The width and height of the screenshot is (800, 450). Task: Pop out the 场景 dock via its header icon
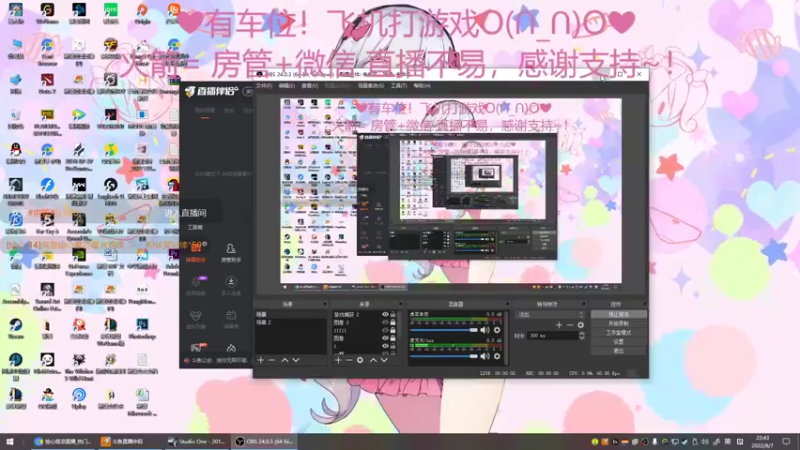[x=324, y=304]
